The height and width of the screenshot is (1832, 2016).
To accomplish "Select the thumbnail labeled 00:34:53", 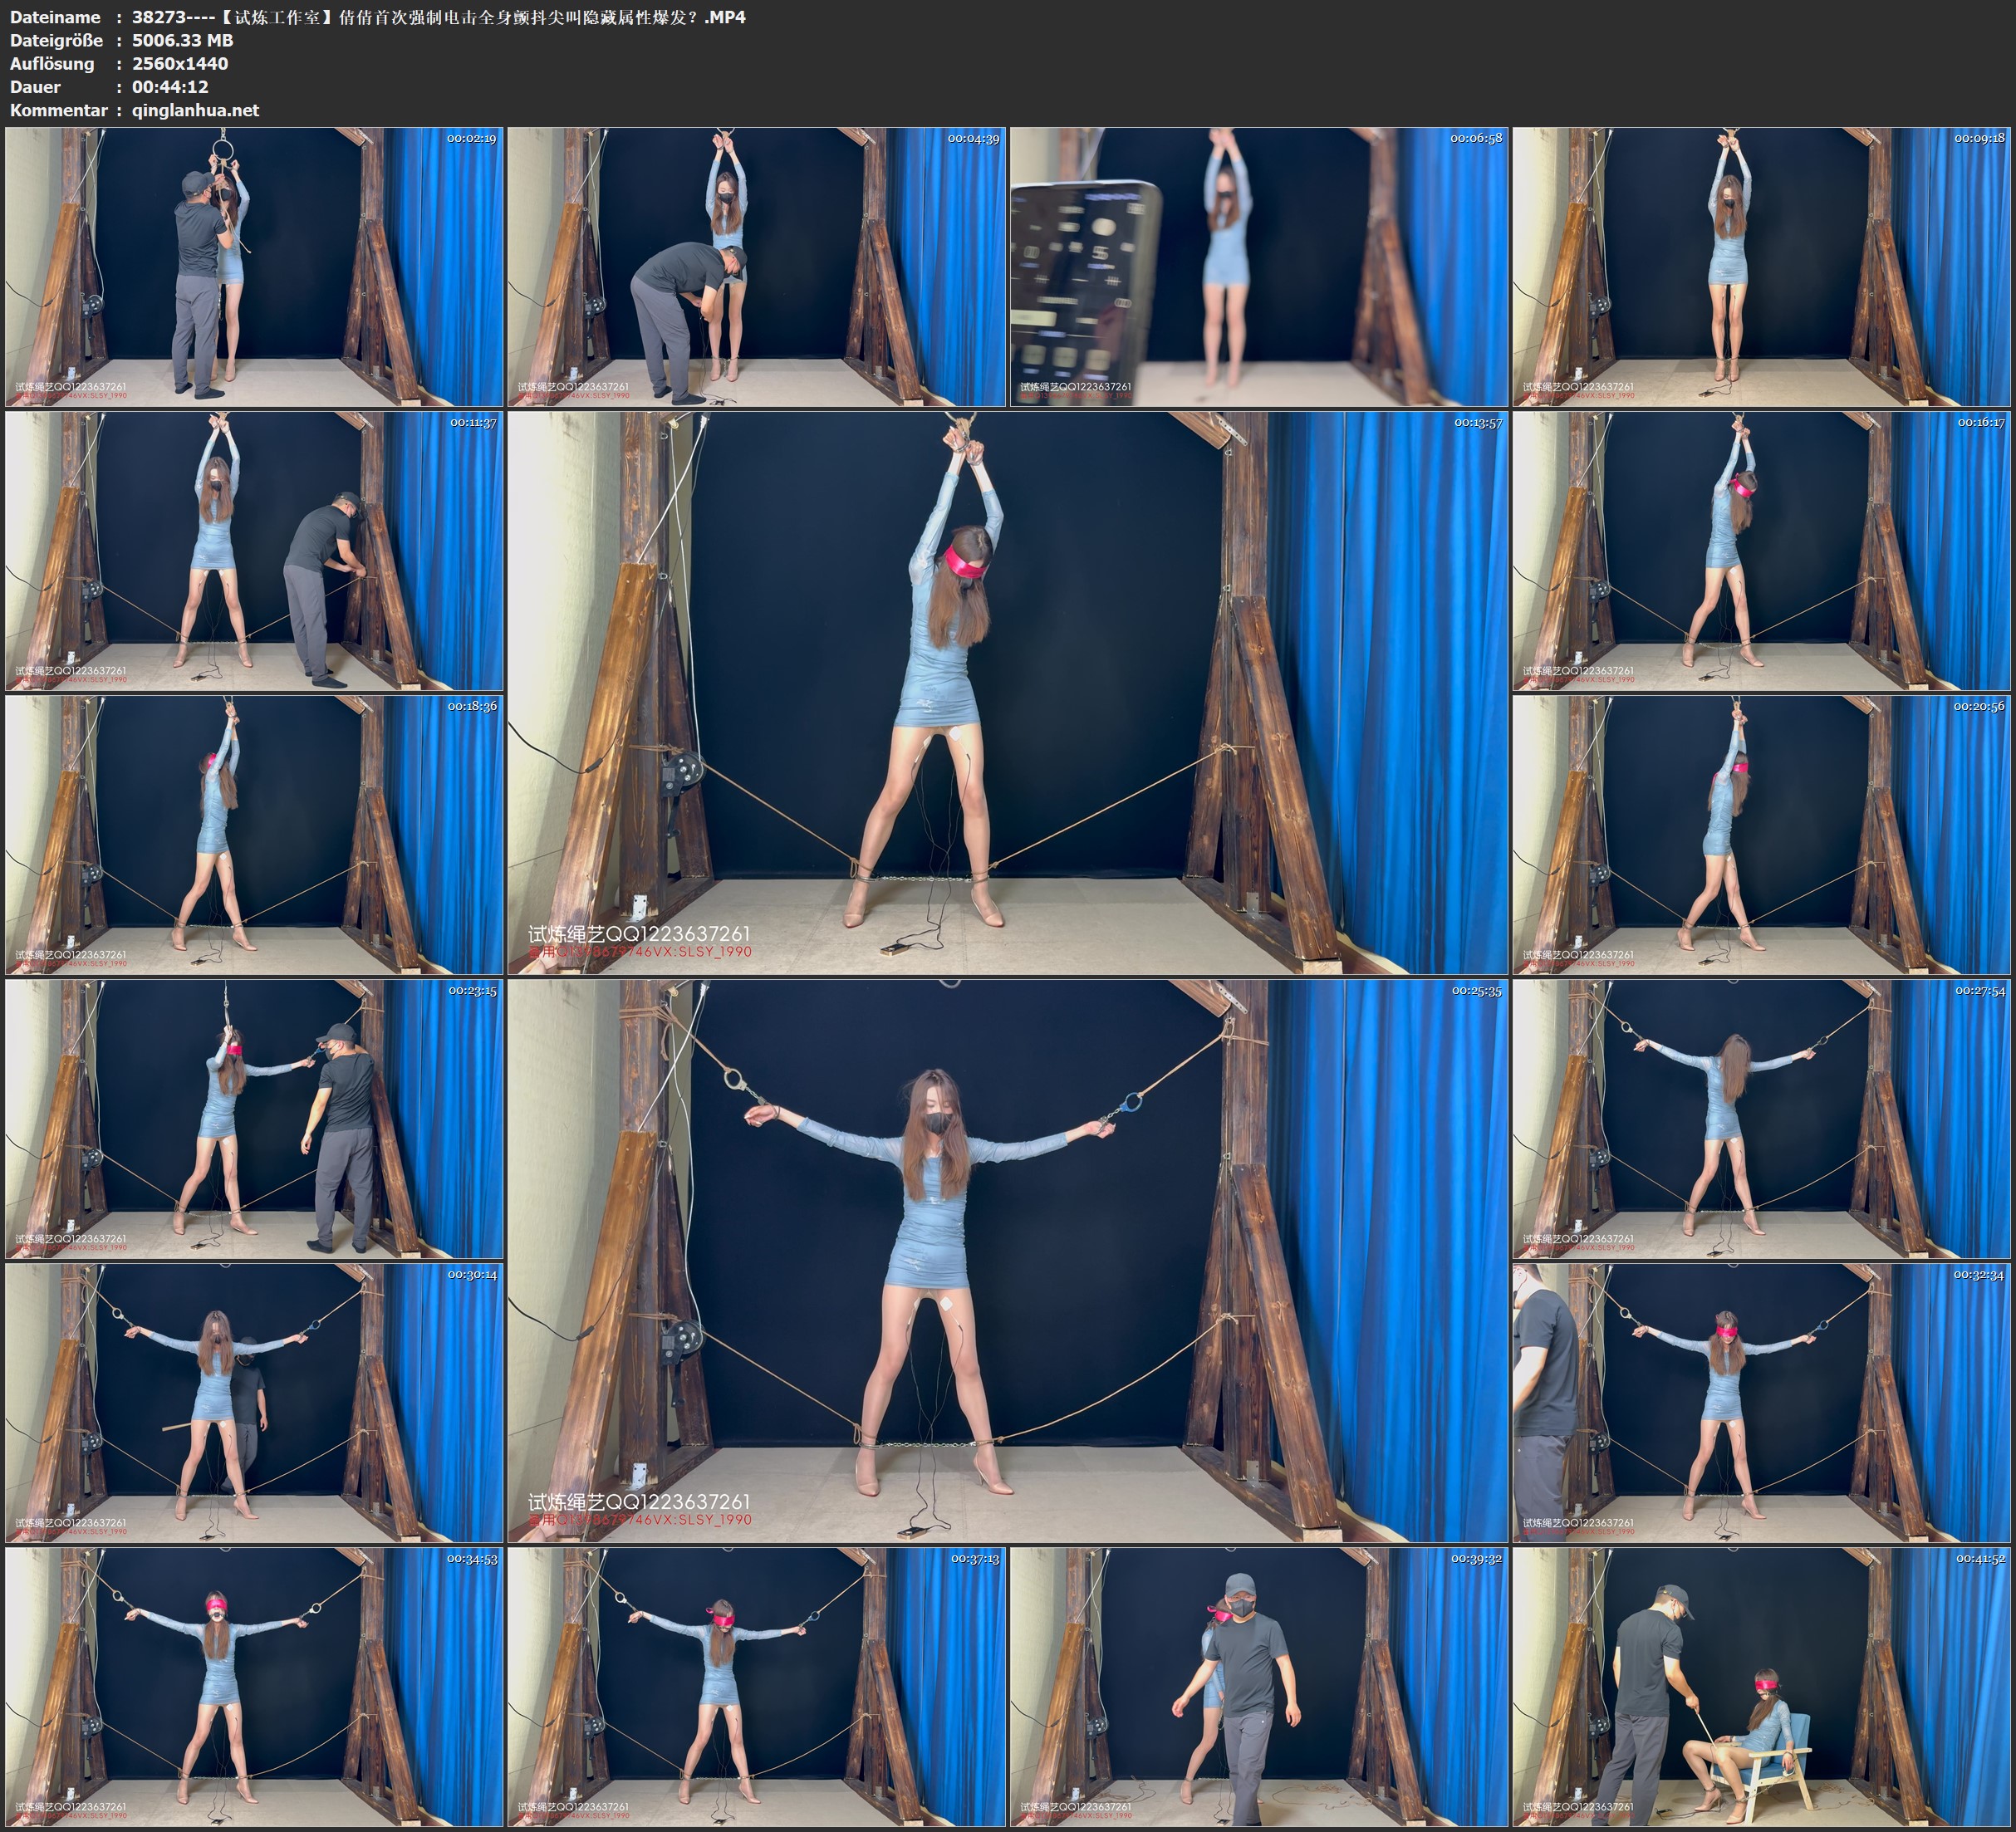I will click(x=254, y=1687).
